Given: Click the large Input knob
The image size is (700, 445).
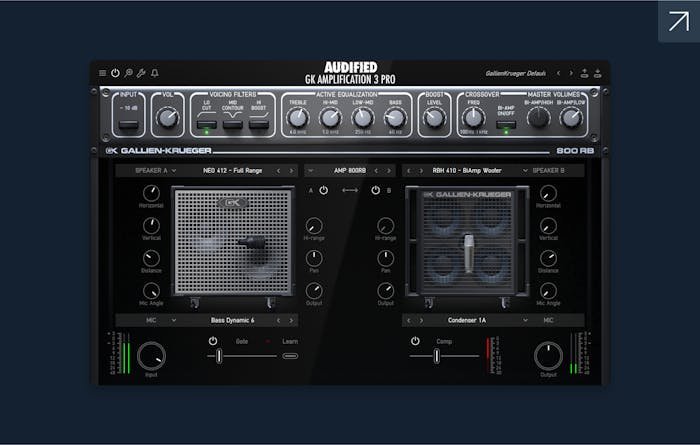Looking at the screenshot, I should (151, 356).
